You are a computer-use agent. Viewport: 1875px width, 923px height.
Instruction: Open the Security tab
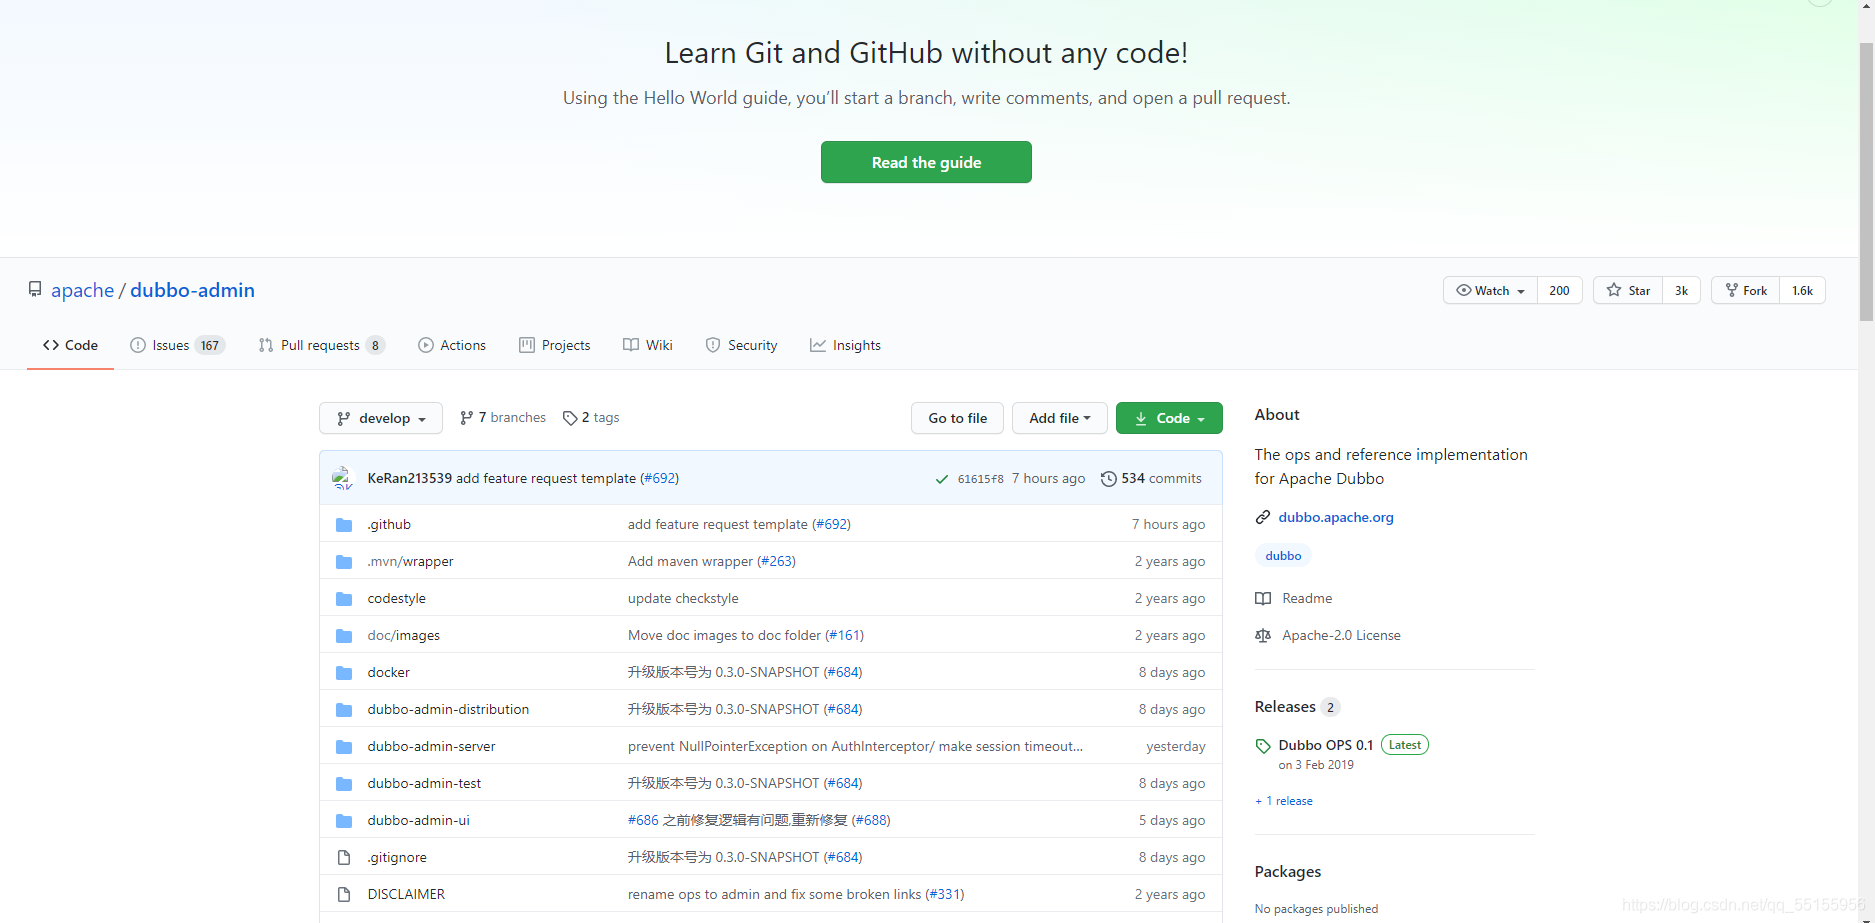tap(741, 345)
